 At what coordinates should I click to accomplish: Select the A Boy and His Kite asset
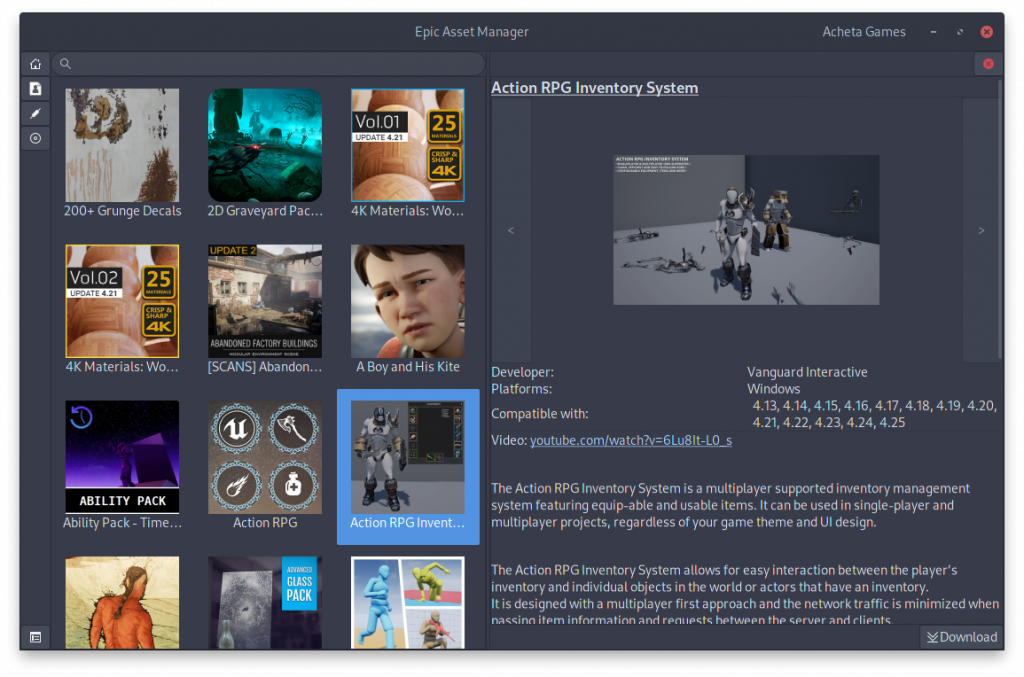point(408,310)
